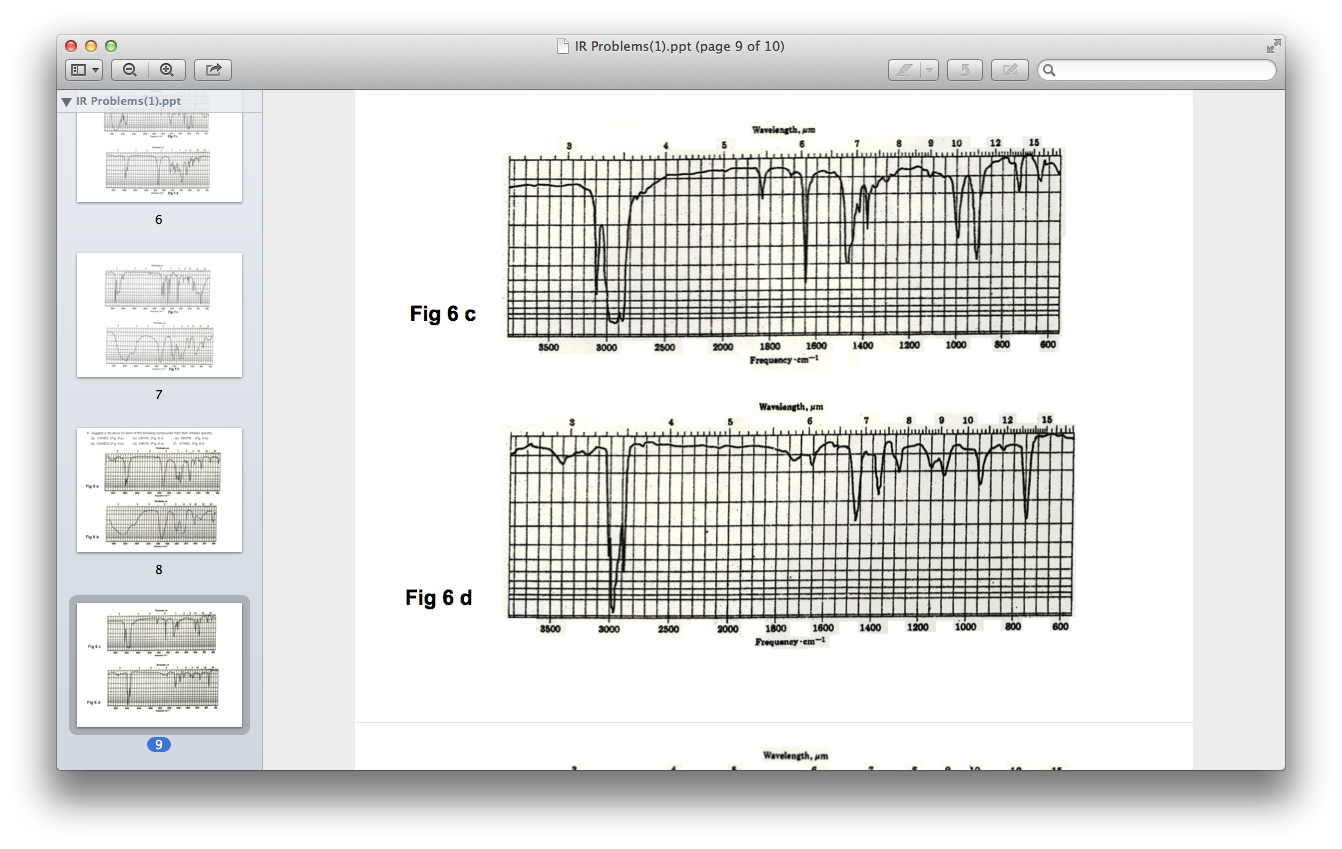
Task: Toggle full screen with the top-right arrows
Action: [x=1274, y=45]
